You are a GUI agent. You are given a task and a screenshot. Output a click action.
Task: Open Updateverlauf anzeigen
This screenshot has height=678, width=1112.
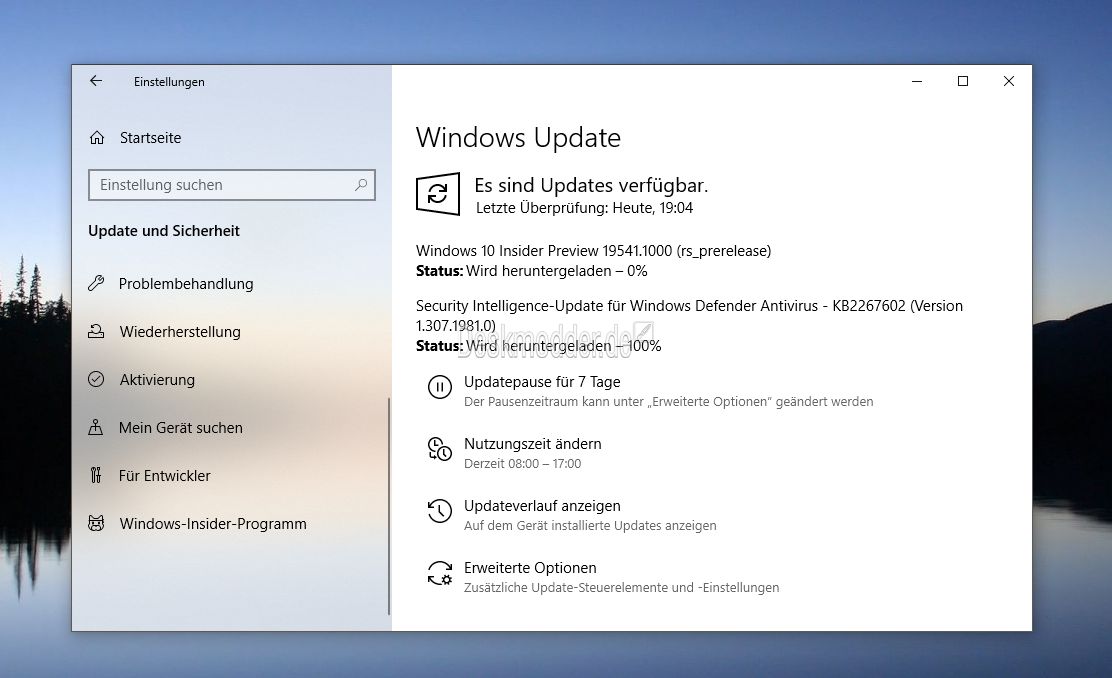tap(542, 506)
